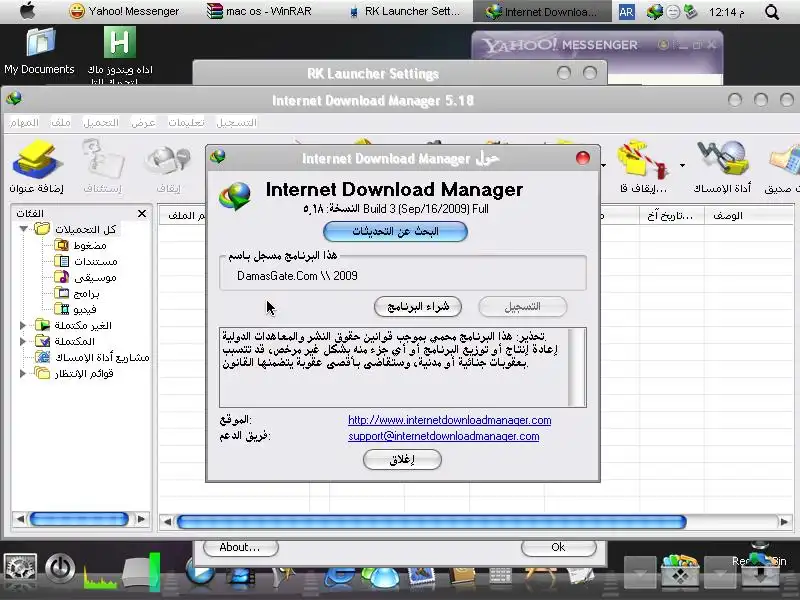Expand the قوائم الإنتظار (queues) tree node

tap(22, 373)
